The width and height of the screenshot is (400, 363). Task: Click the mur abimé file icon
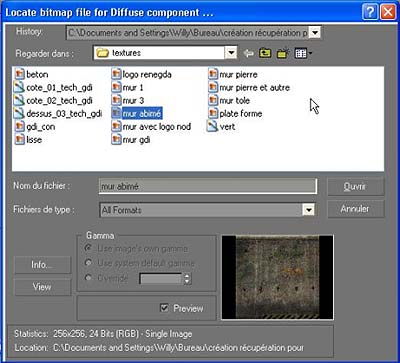(116, 113)
